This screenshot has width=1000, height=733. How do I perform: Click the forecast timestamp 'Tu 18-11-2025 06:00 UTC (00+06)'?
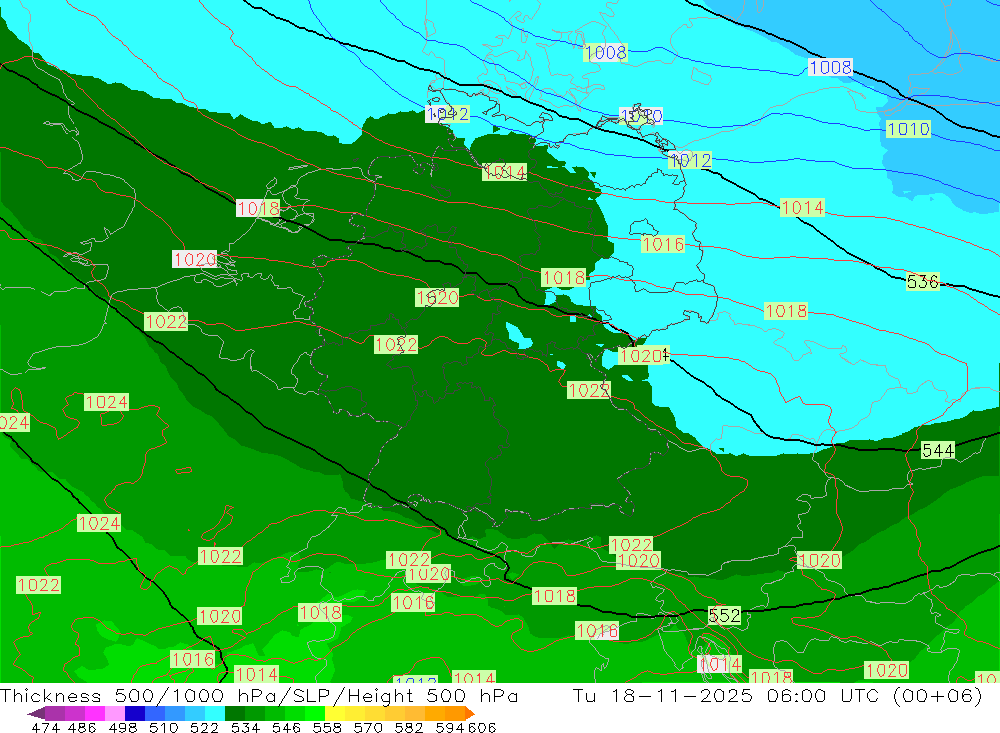pyautogui.click(x=777, y=695)
